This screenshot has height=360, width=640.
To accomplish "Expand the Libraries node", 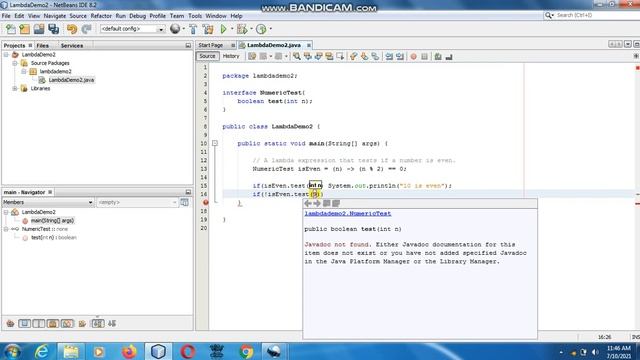I will tap(15, 88).
